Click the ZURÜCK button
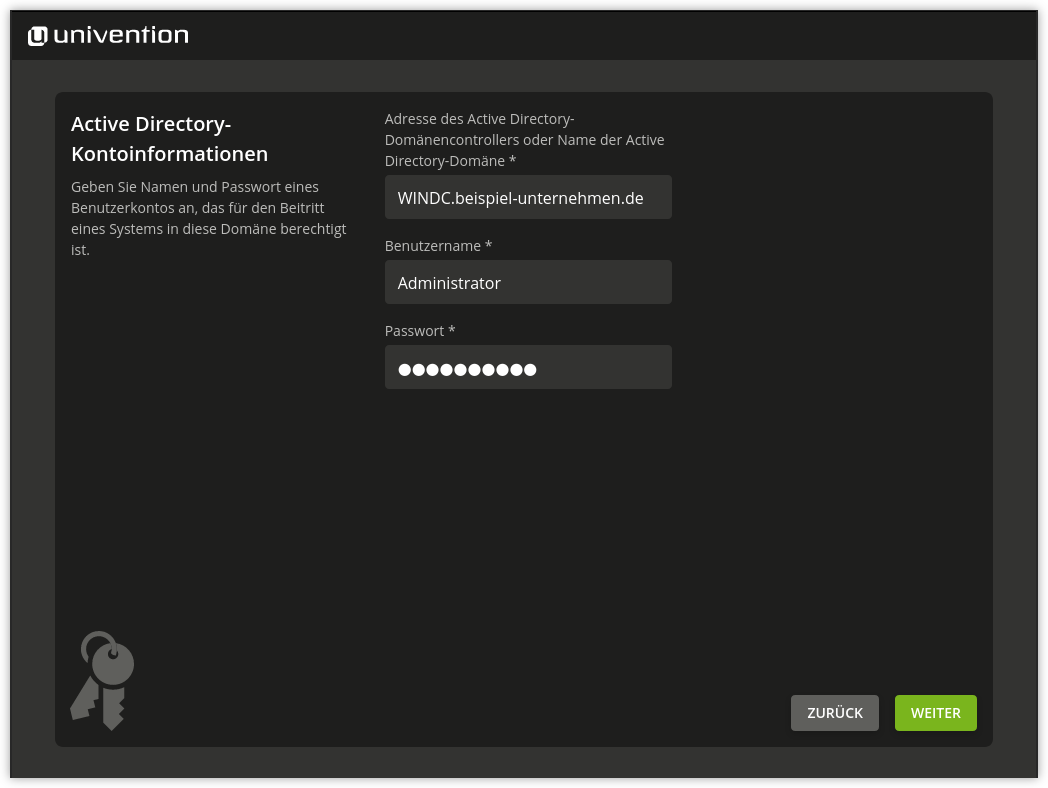Viewport: 1048px width, 788px height. [834, 712]
